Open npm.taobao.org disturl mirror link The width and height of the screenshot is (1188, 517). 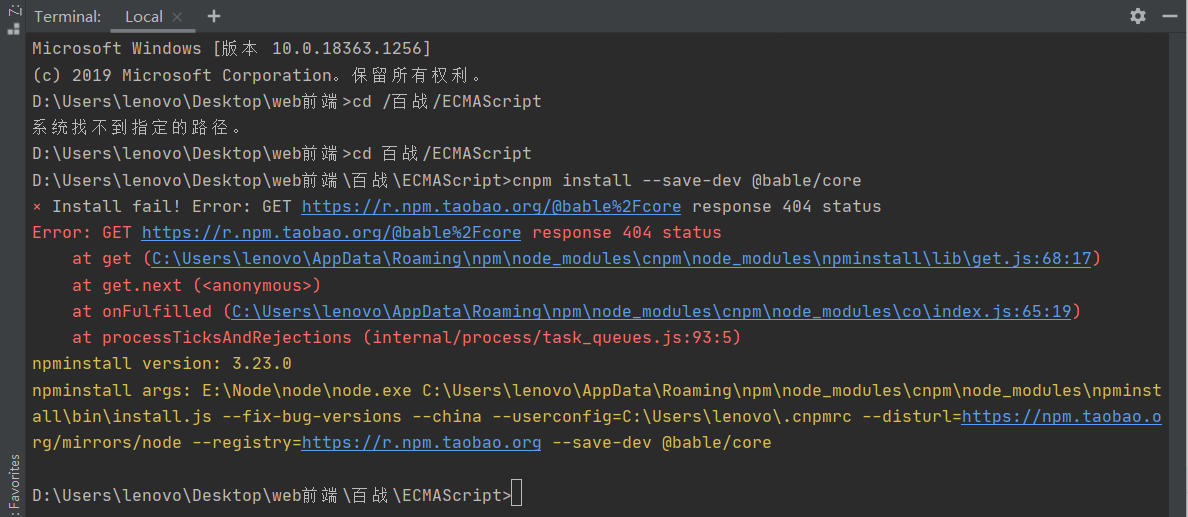[1061, 416]
